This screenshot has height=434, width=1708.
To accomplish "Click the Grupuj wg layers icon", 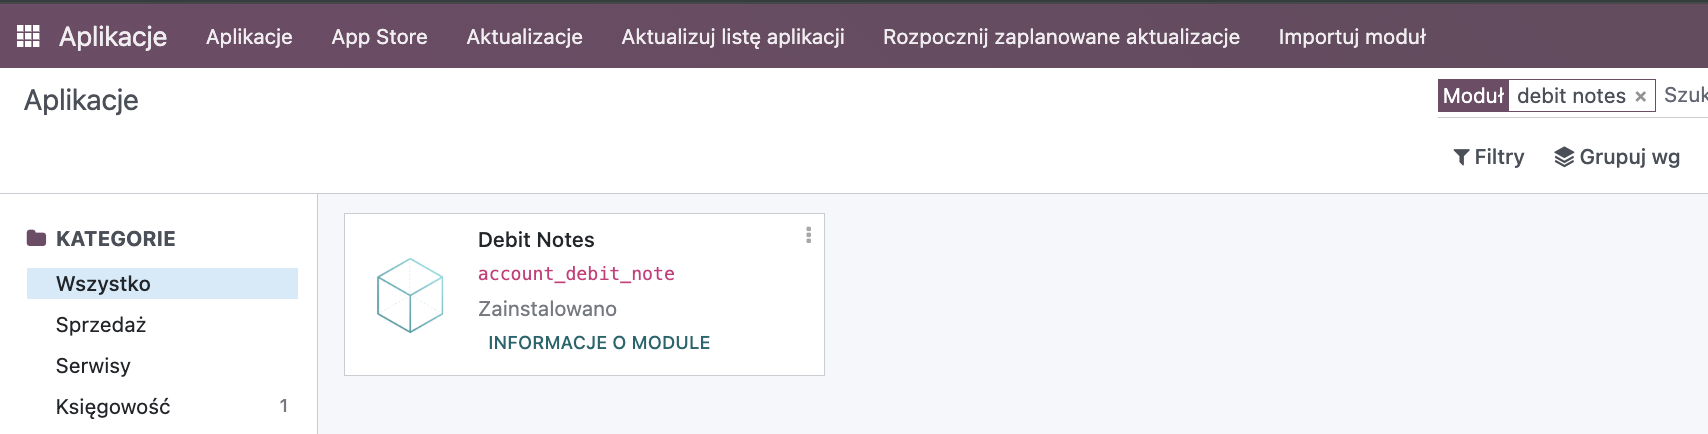I will [1564, 157].
